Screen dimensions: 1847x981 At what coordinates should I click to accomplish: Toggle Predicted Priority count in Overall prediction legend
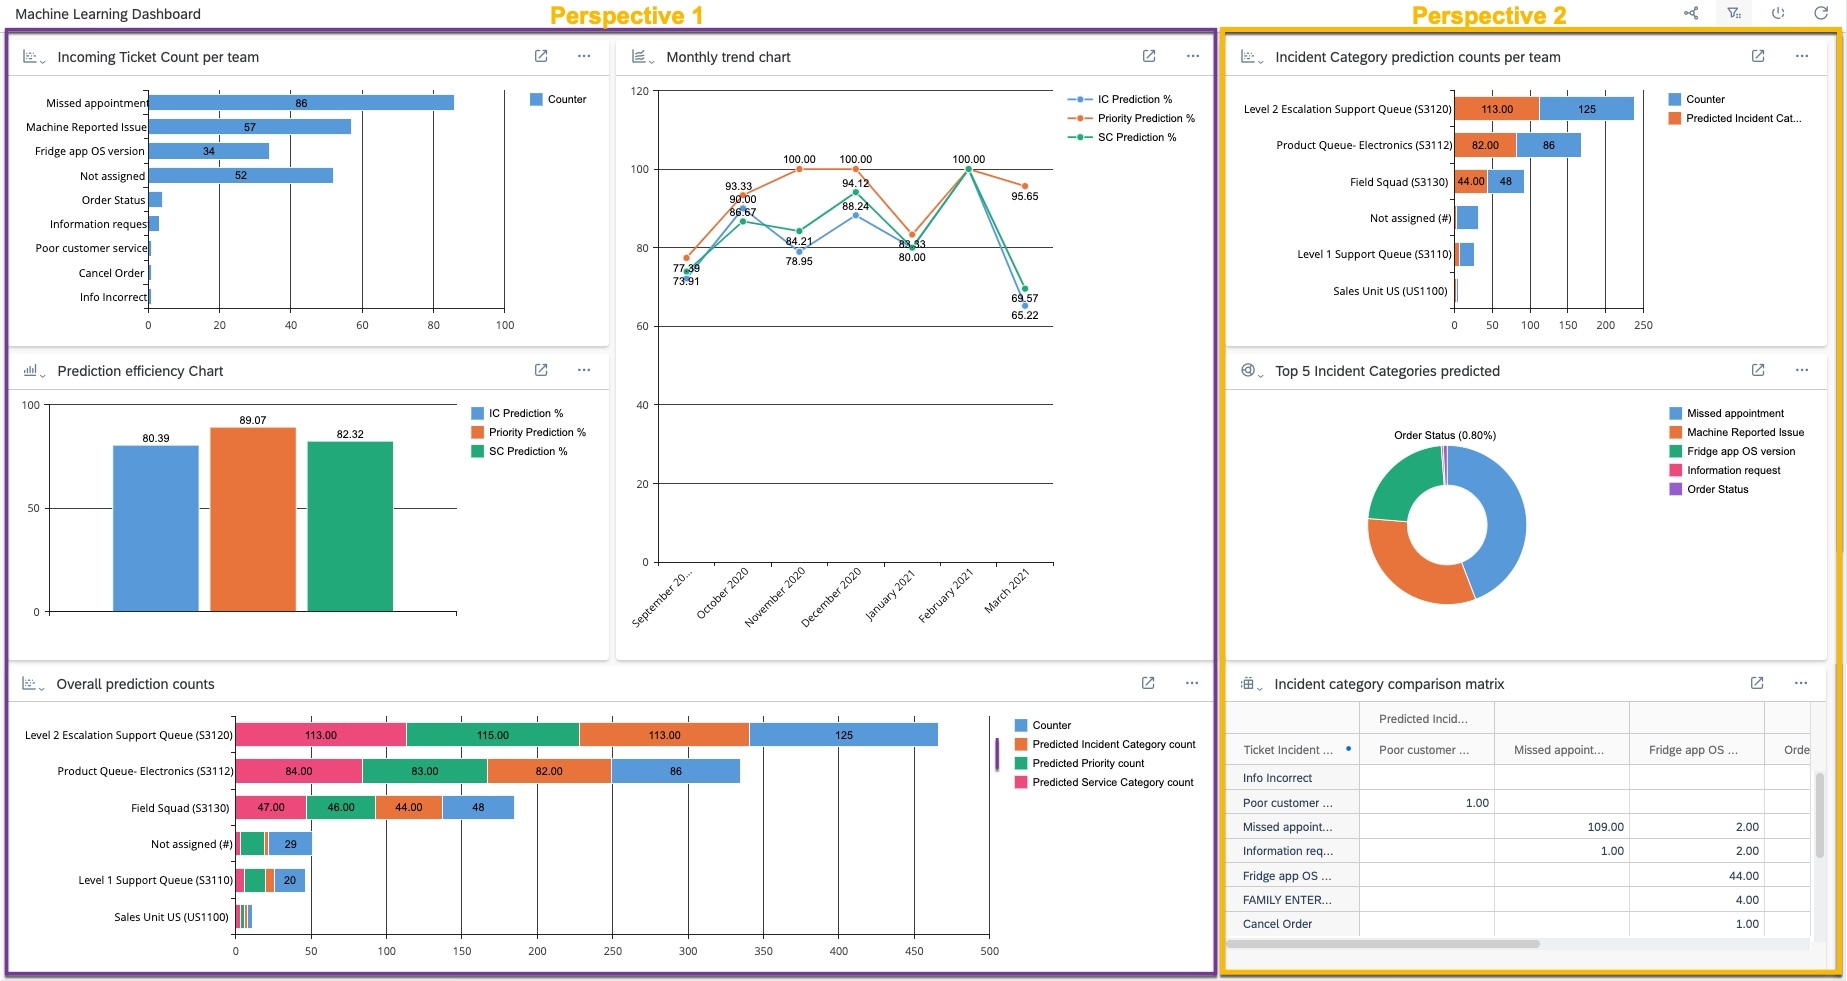[x=1079, y=763]
